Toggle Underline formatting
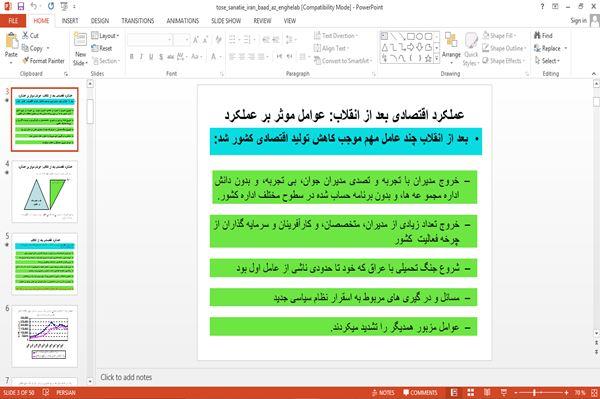 (x=151, y=57)
